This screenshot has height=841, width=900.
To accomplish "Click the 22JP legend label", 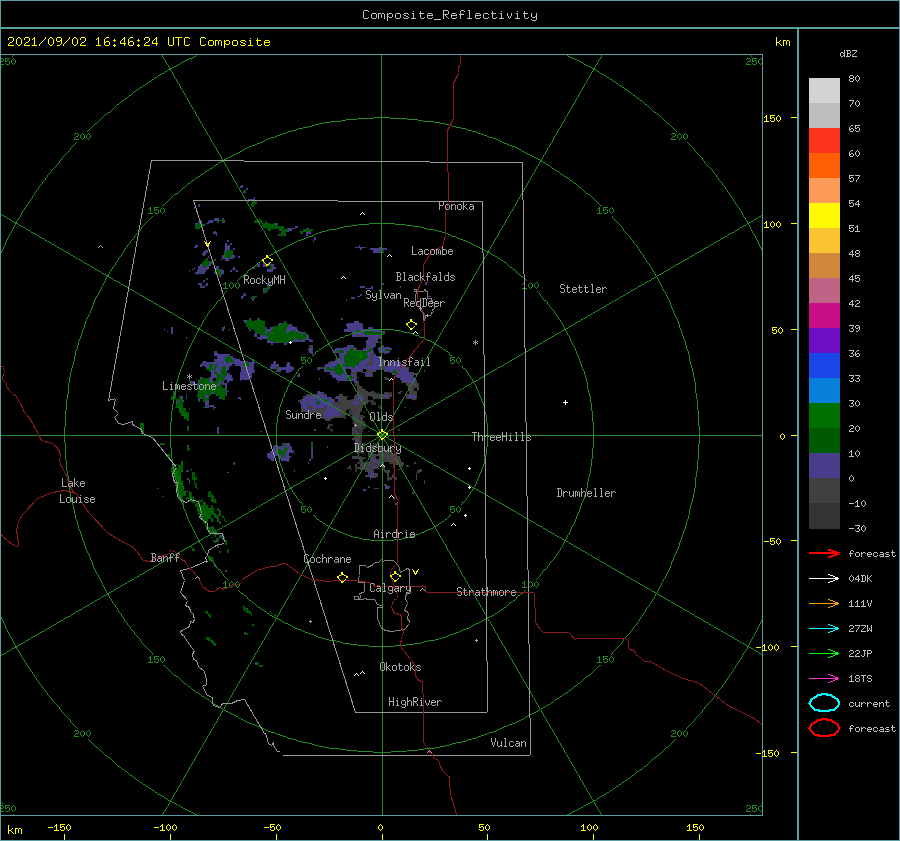I will [860, 653].
